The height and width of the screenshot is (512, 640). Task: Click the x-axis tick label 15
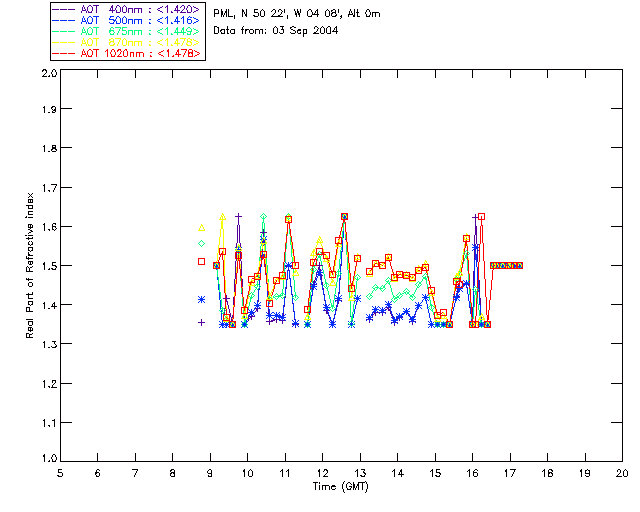435,473
